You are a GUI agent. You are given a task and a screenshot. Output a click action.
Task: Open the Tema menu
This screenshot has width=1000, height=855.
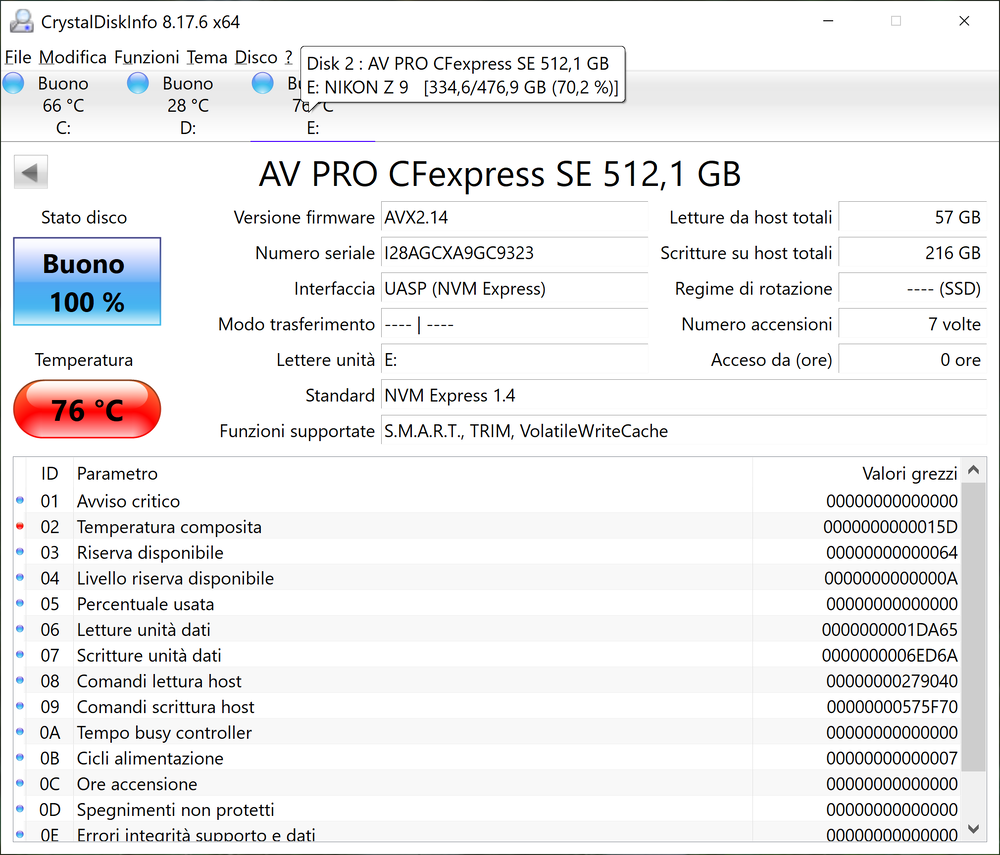tap(207, 57)
